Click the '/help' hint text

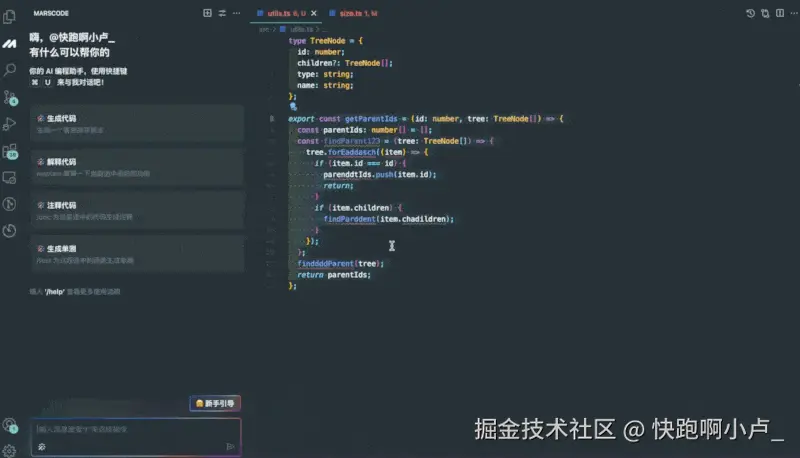(55, 292)
